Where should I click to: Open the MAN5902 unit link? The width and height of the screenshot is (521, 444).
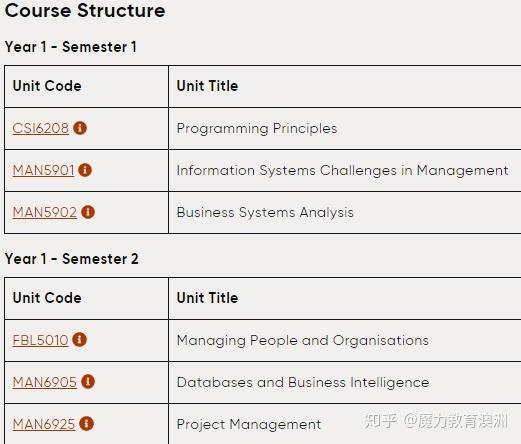(45, 212)
